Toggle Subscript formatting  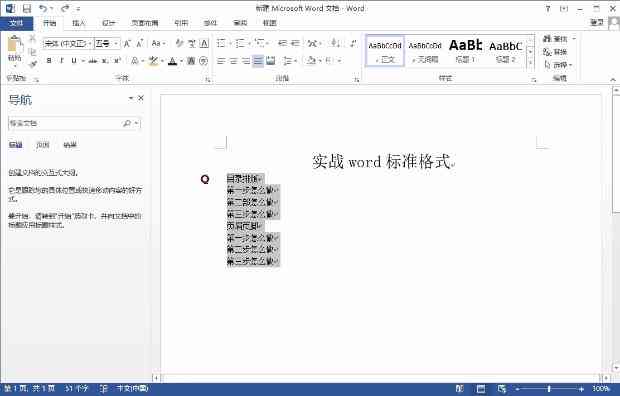point(105,61)
